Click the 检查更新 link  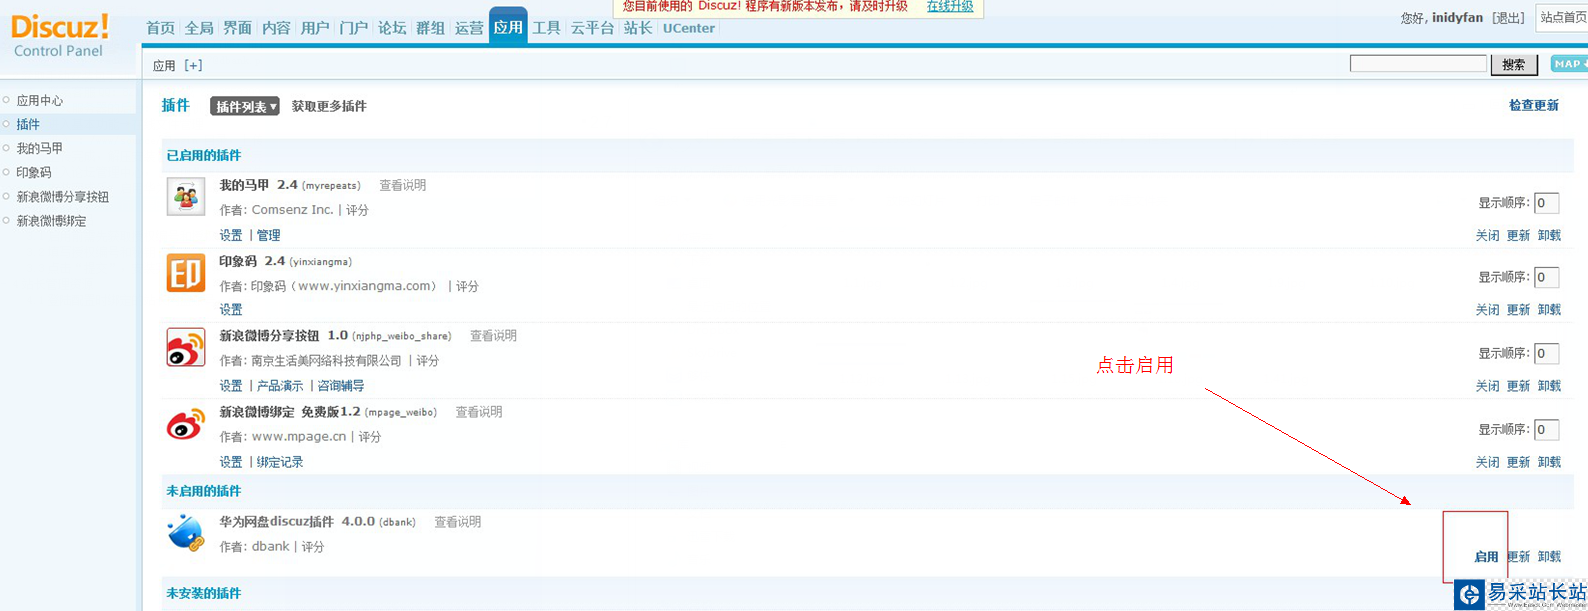tap(1534, 105)
